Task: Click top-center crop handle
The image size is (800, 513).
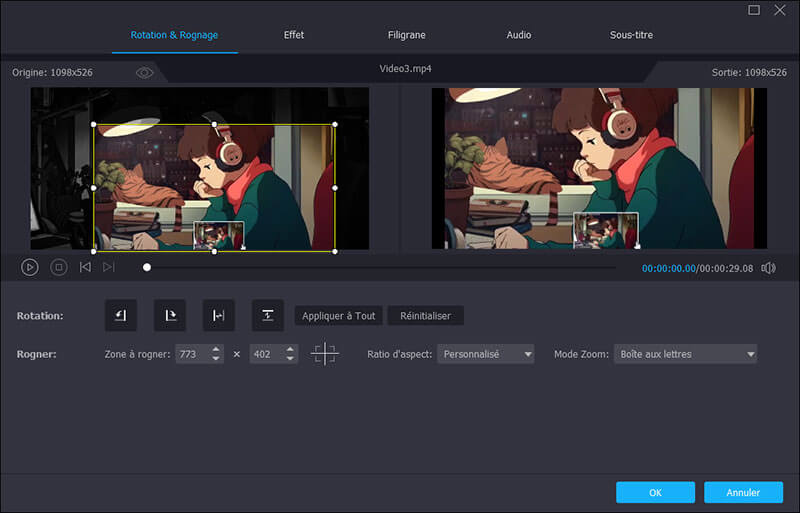Action: (x=214, y=124)
